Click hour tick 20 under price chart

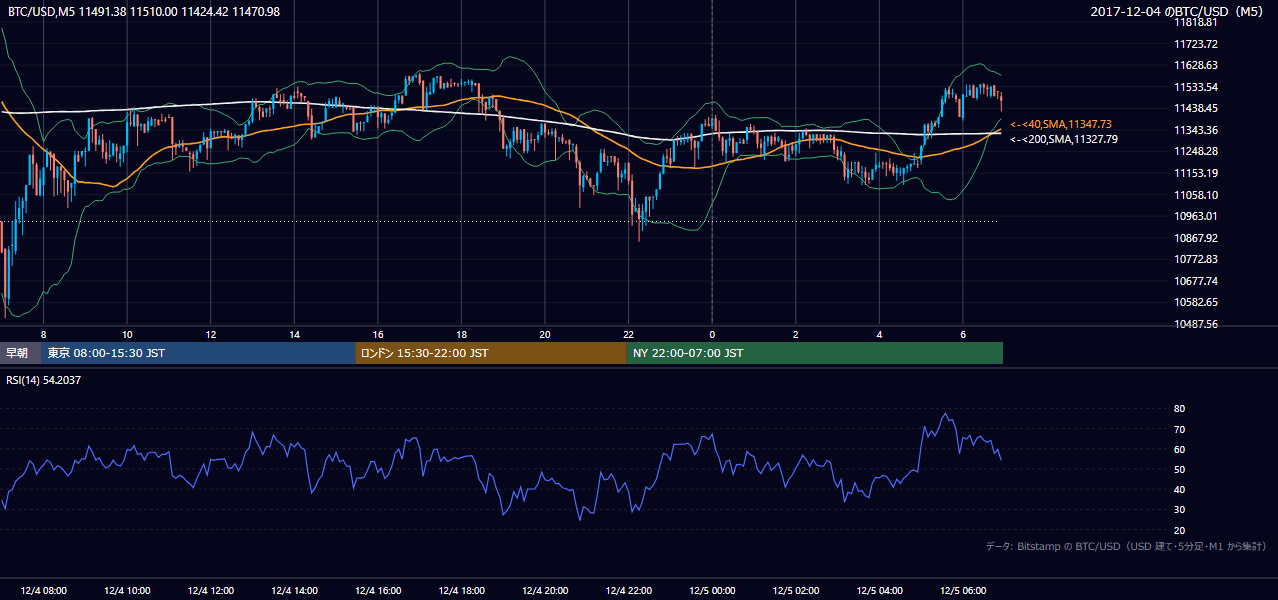pyautogui.click(x=545, y=334)
